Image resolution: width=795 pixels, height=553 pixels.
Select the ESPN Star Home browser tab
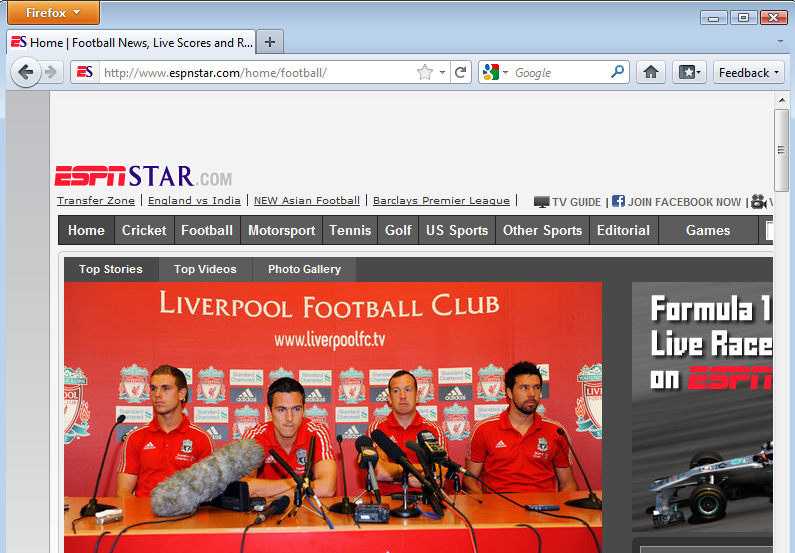[131, 42]
